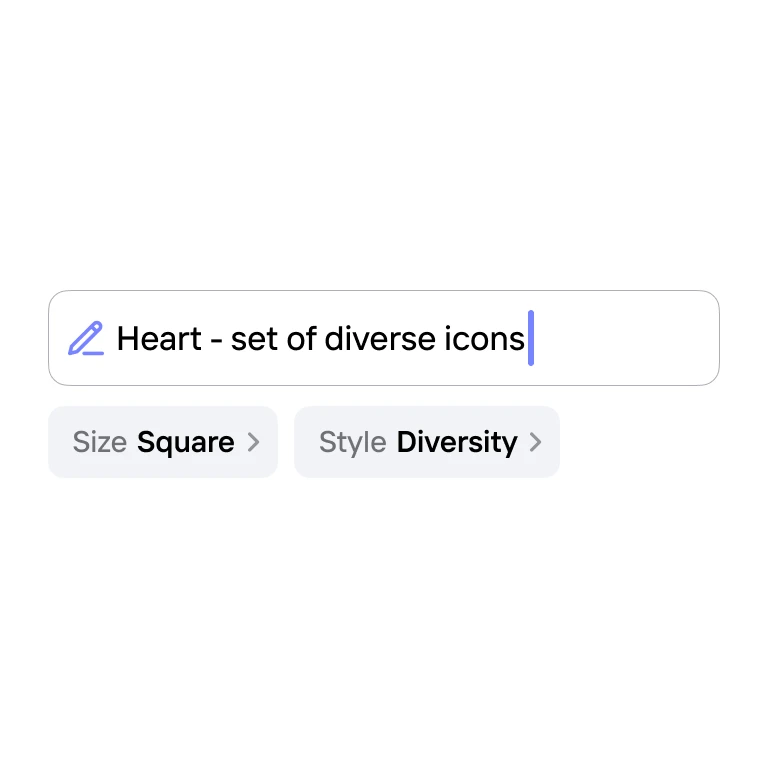Select the bold "Square" value

(185, 442)
